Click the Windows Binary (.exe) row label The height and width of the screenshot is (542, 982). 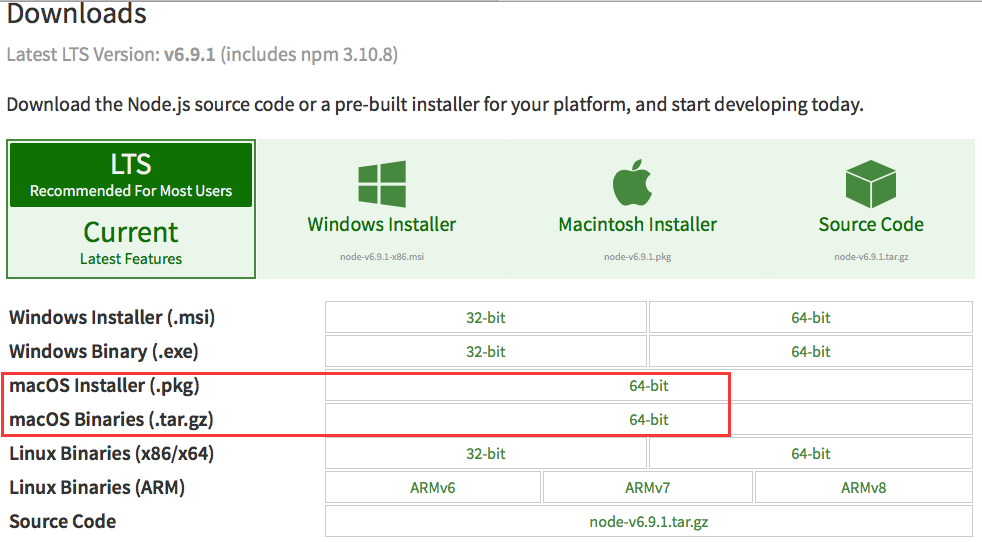pyautogui.click(x=103, y=352)
